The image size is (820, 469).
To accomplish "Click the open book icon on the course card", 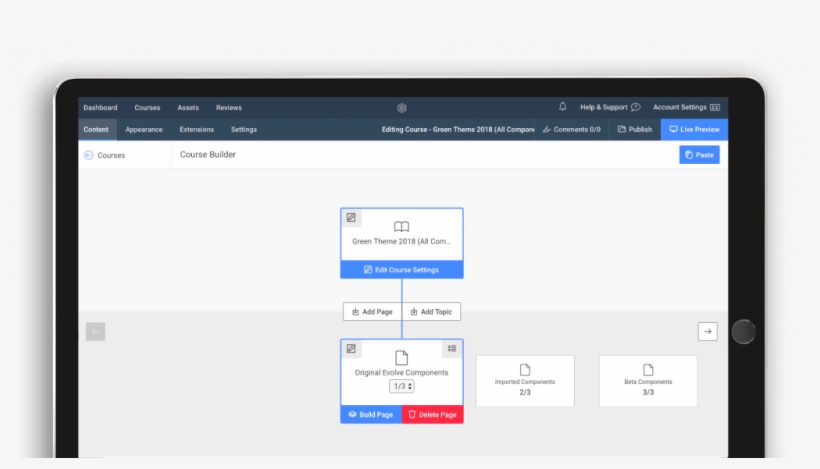I will point(402,226).
